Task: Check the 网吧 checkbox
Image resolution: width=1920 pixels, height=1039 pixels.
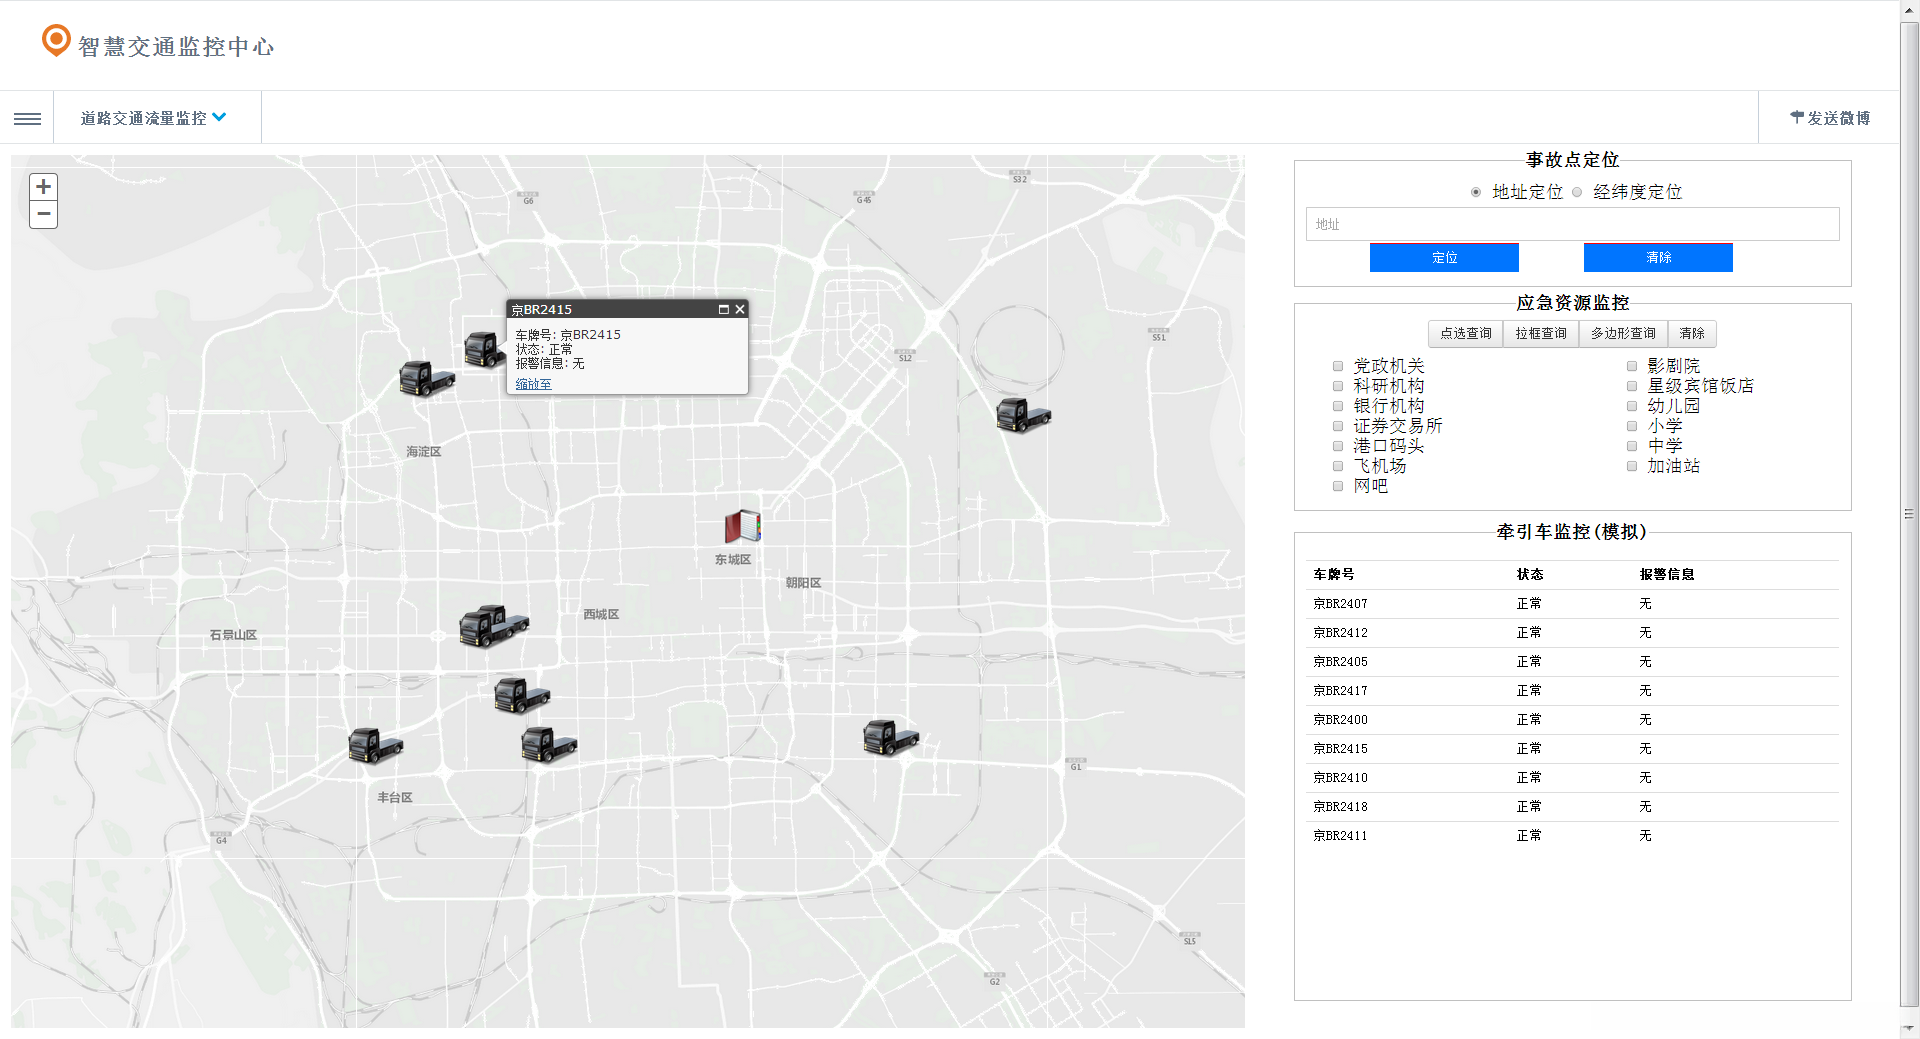Action: 1338,486
